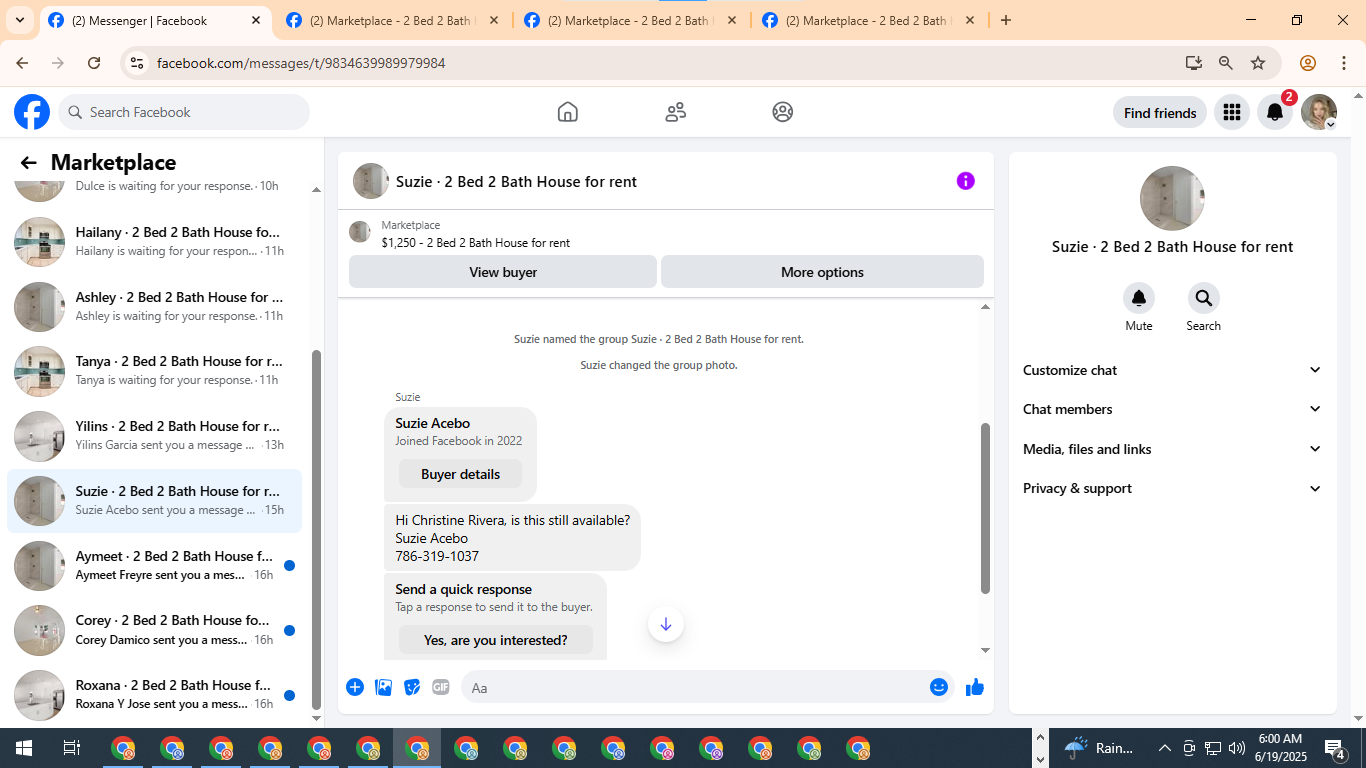The image size is (1366, 768).
Task: Open the notifications bell
Action: (1275, 113)
